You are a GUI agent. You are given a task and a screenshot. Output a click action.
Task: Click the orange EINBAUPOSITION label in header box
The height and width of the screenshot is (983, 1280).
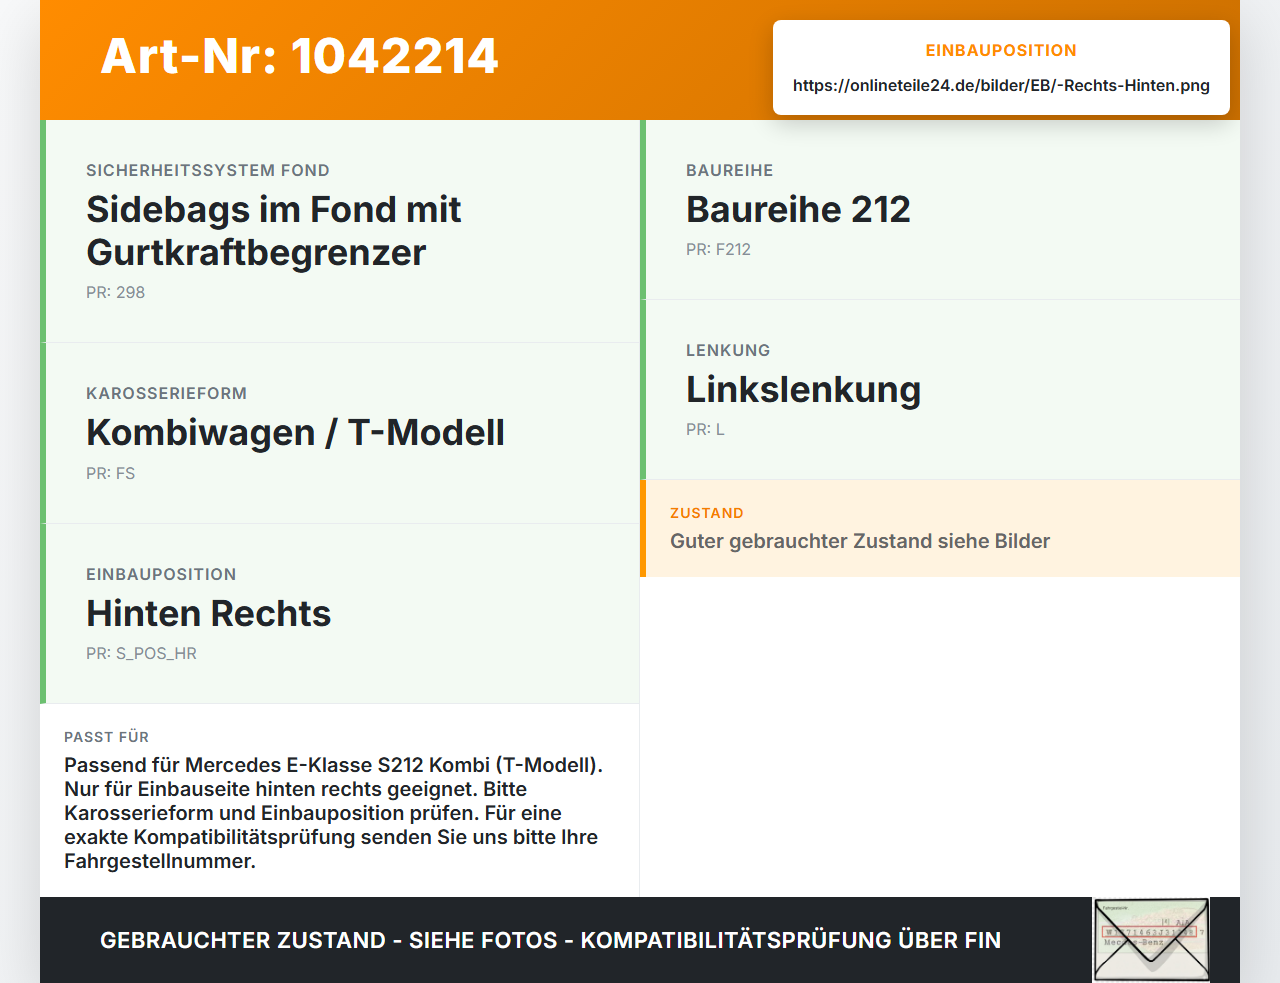(x=1001, y=50)
